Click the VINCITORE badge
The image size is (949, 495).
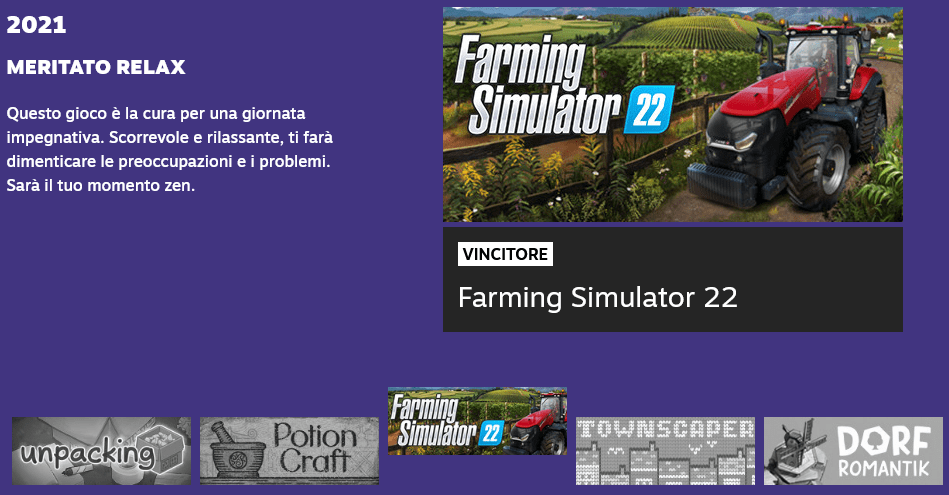coord(505,254)
